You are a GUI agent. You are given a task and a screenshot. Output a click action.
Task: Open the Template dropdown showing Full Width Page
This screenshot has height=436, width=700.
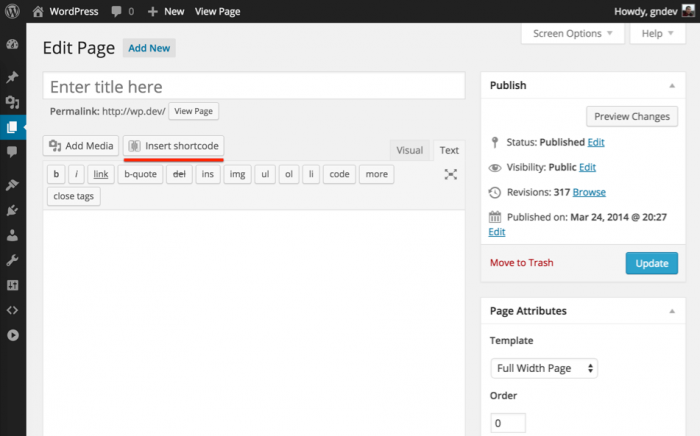pyautogui.click(x=544, y=368)
